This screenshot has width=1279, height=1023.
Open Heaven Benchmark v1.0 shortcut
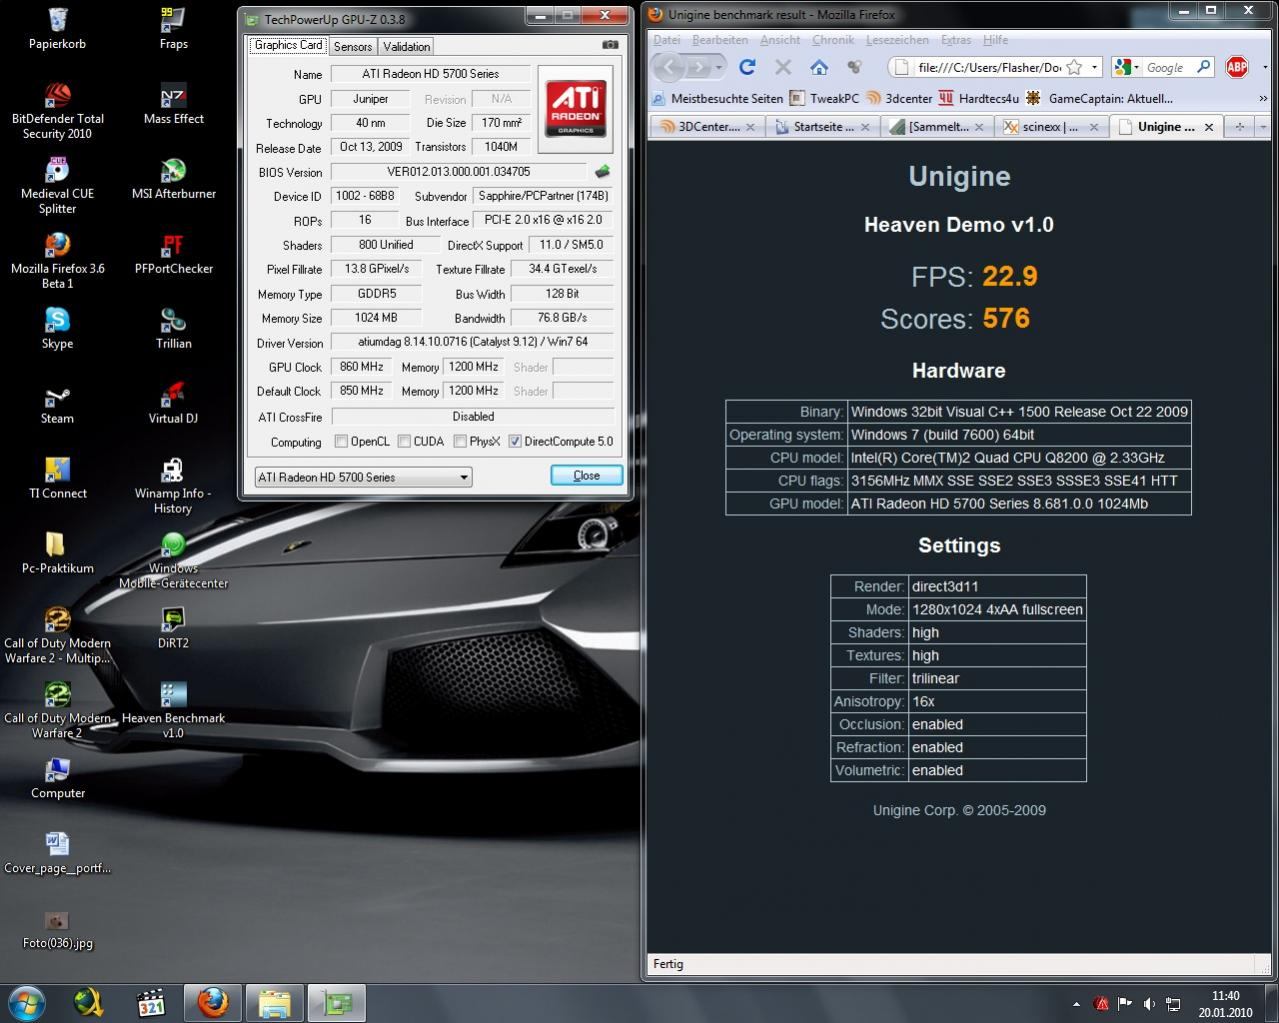point(173,710)
